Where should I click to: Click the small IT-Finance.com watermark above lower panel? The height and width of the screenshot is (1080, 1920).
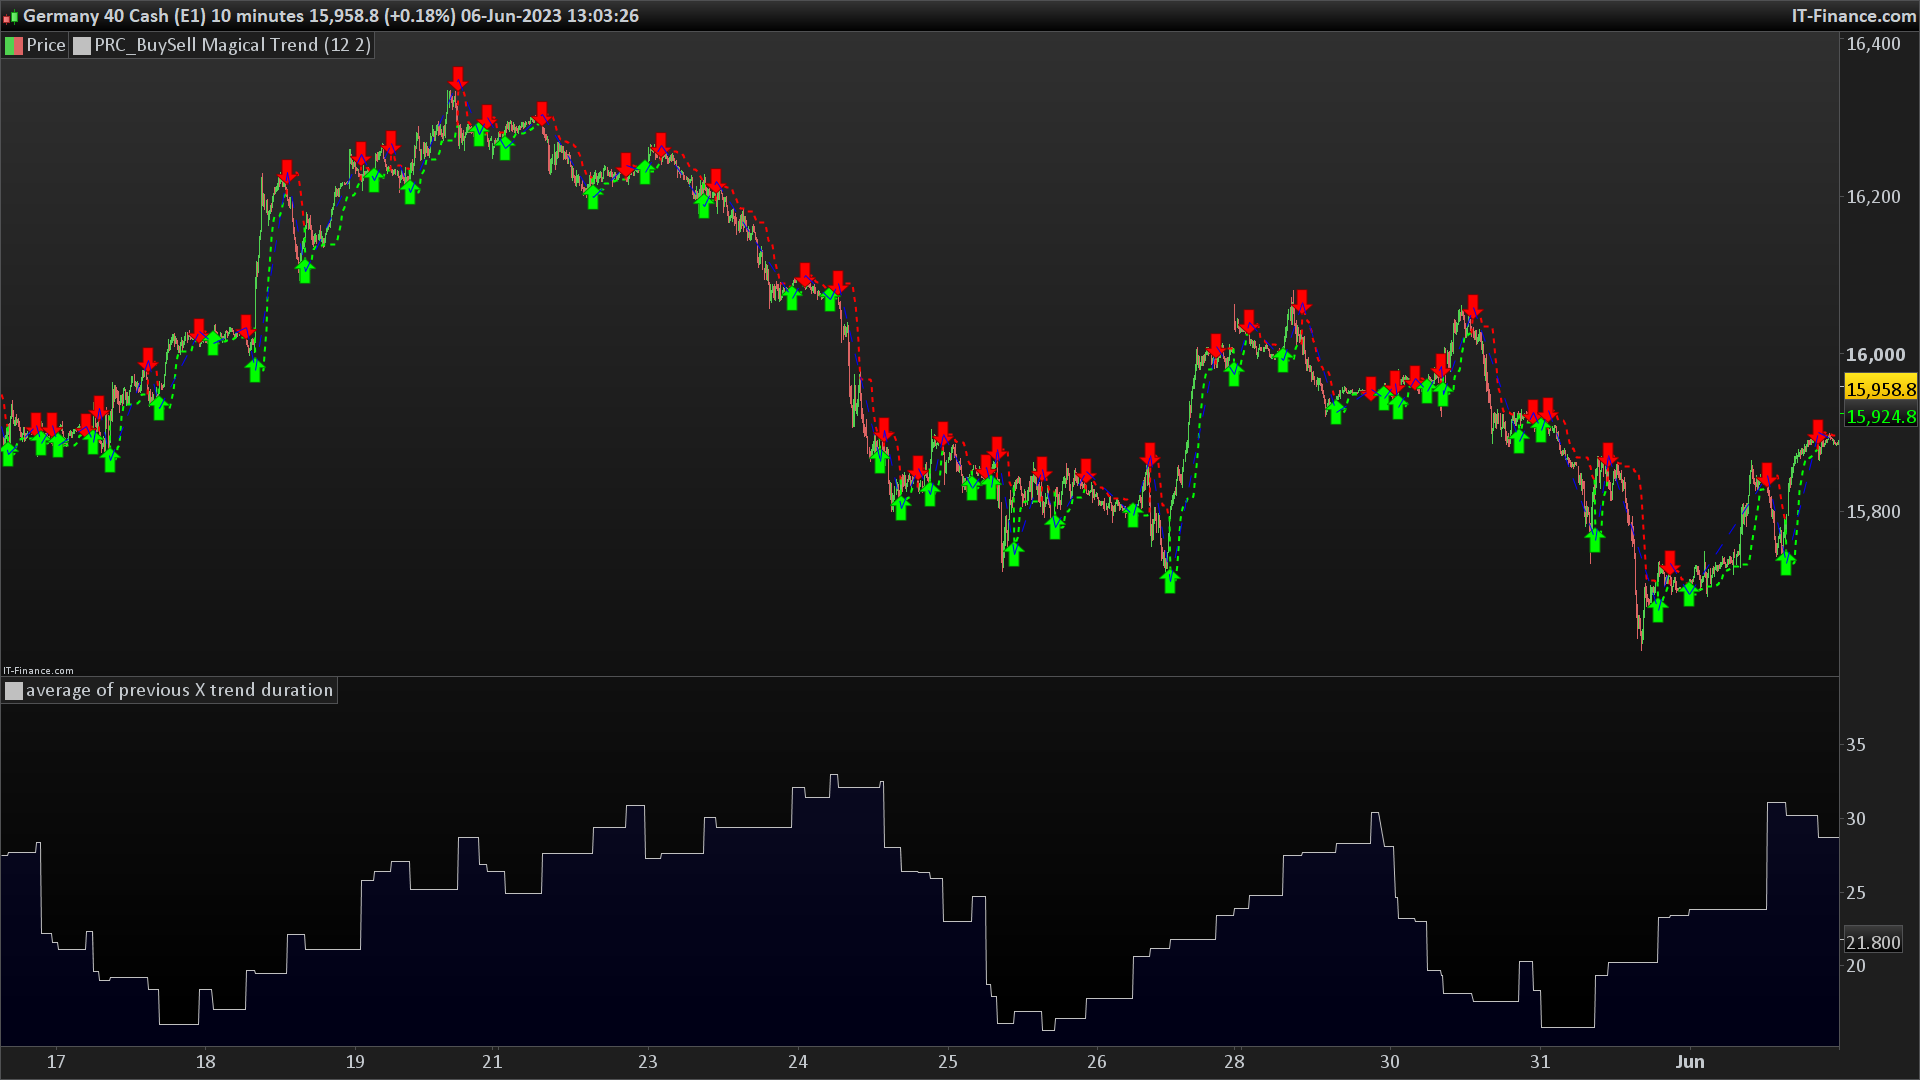point(38,671)
